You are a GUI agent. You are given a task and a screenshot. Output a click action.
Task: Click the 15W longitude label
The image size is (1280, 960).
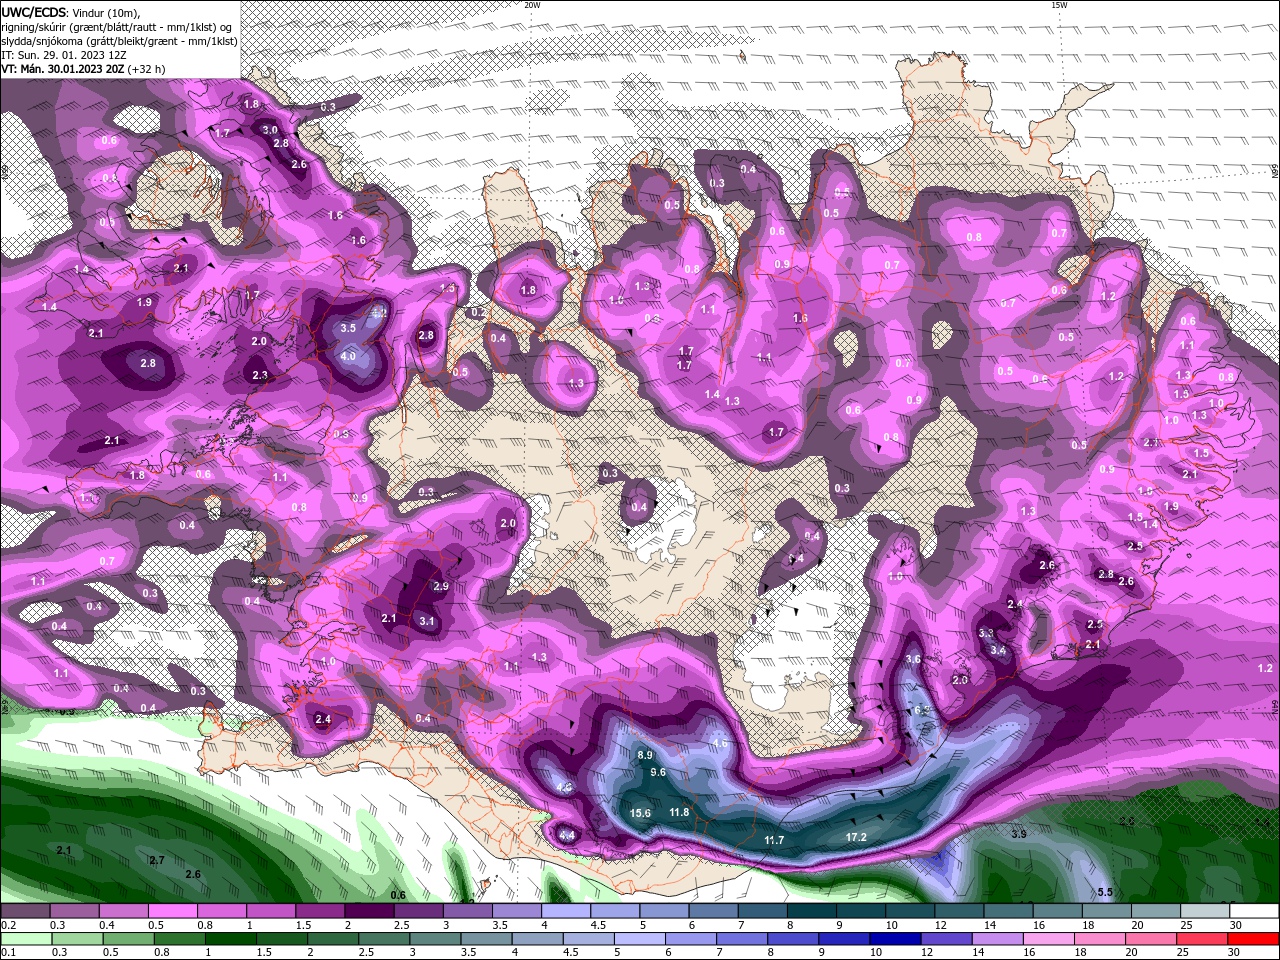click(1059, 5)
